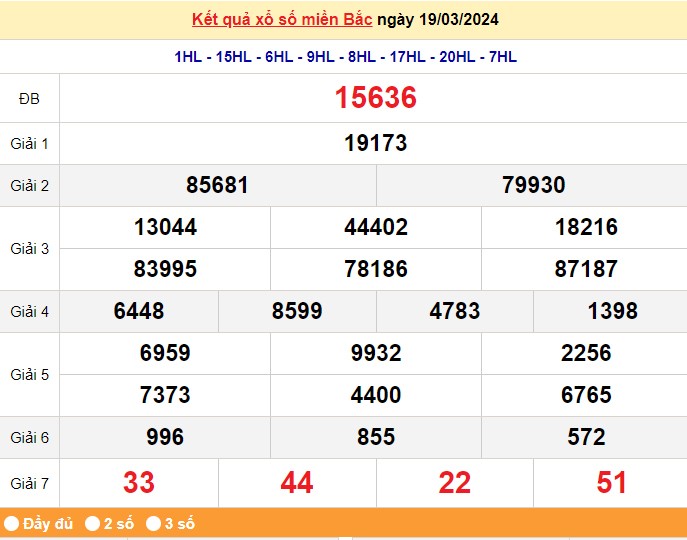Screen dimensions: 687x540
Task: Click the Giải 2 number 79930
Action: [x=533, y=185]
